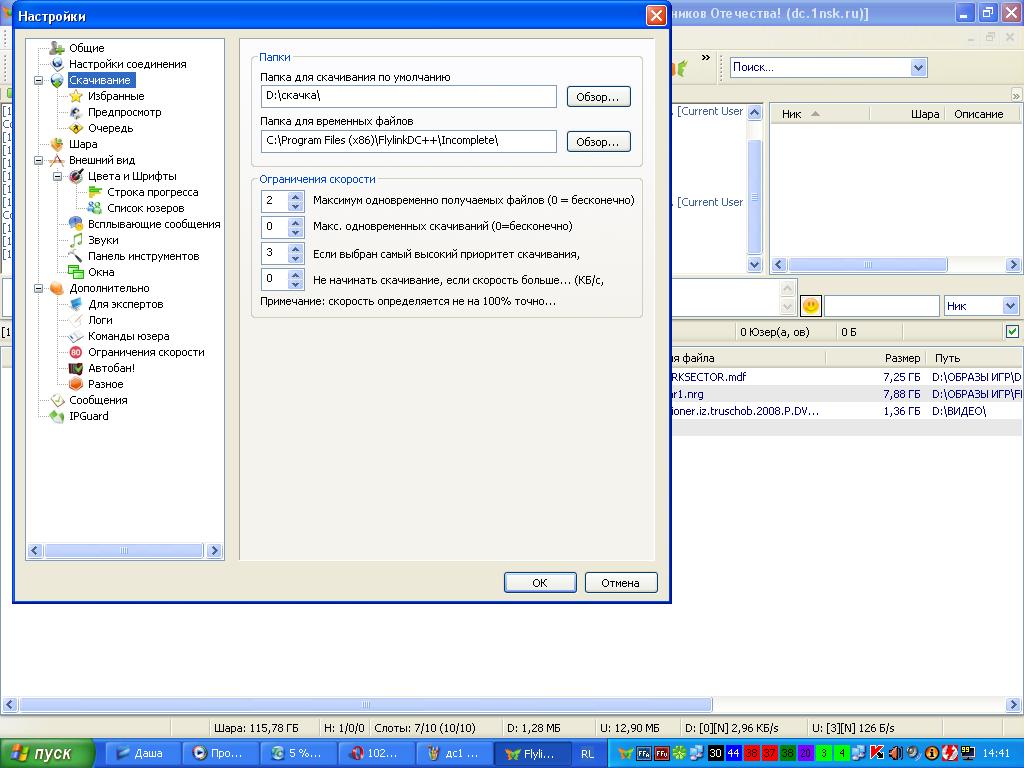Click the yellow smiley emoticon button
Viewport: 1024px width, 768px height.
[811, 306]
